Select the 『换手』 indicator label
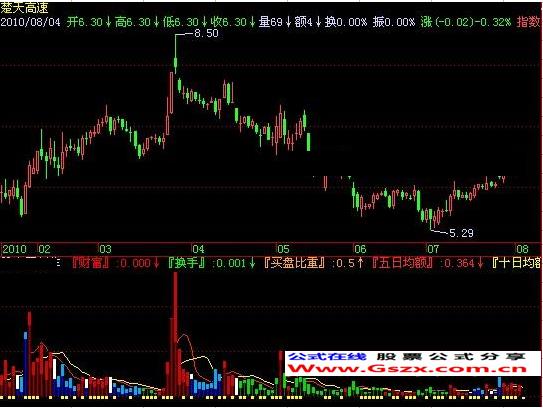The height and width of the screenshot is (408, 543). click(187, 263)
